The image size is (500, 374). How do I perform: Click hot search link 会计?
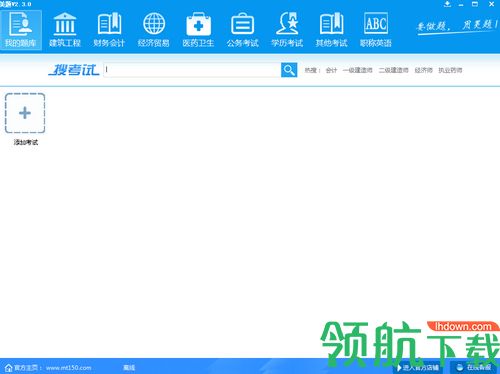[331, 70]
